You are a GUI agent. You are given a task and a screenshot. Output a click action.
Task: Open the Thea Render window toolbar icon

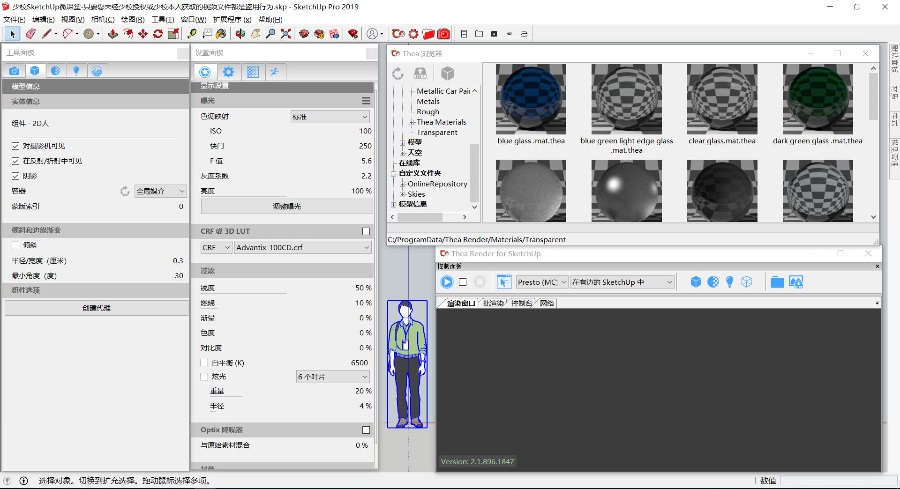(x=398, y=34)
